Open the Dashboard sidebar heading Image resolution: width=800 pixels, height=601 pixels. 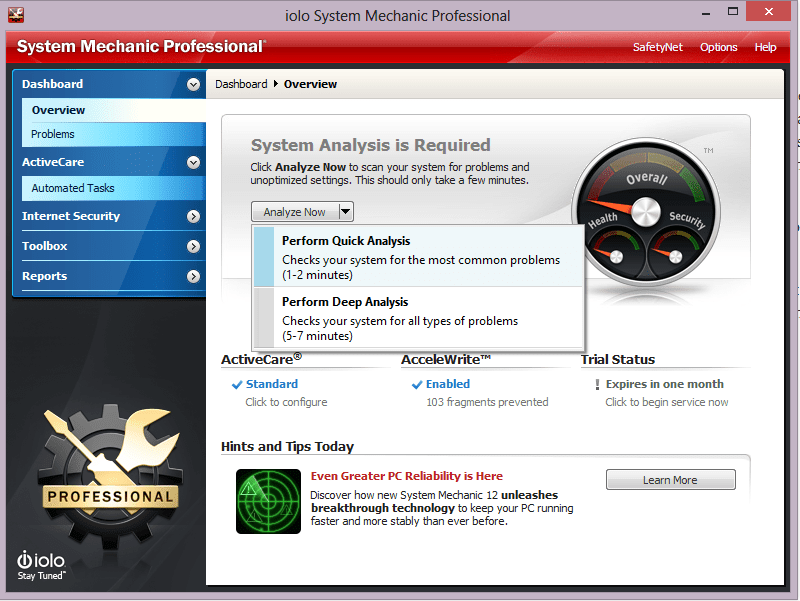[x=53, y=84]
